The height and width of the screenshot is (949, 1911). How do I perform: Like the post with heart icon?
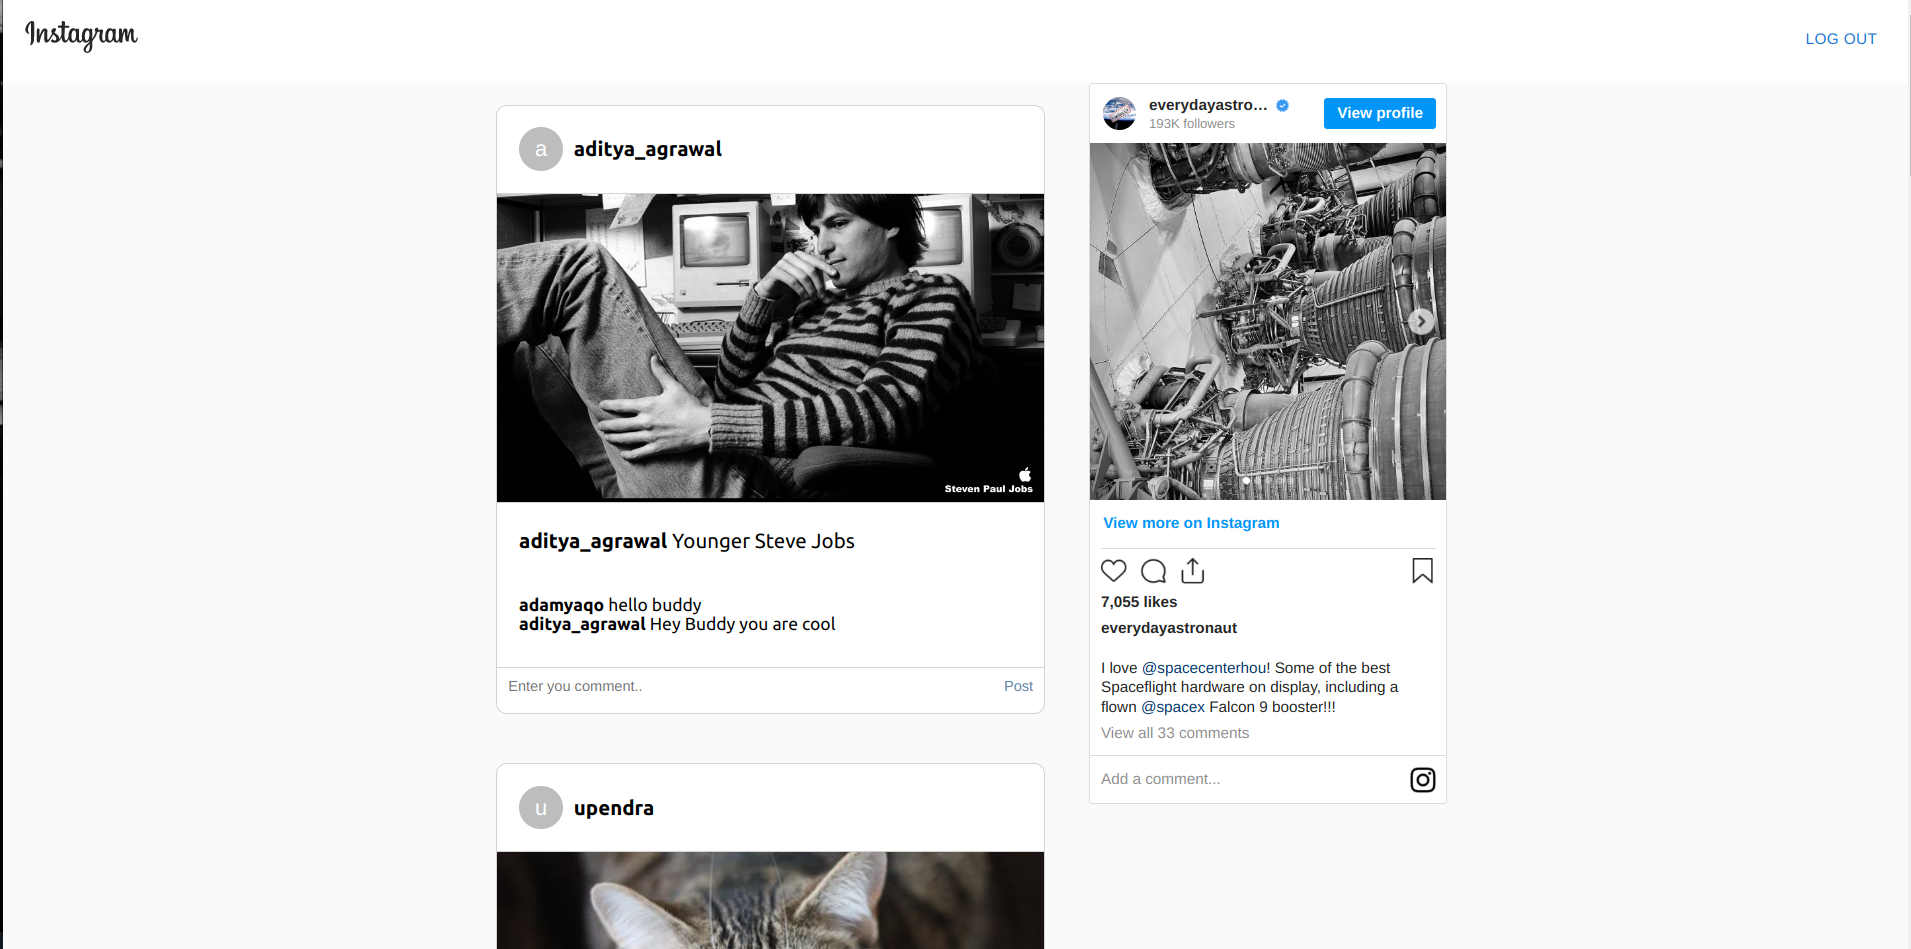1114,571
